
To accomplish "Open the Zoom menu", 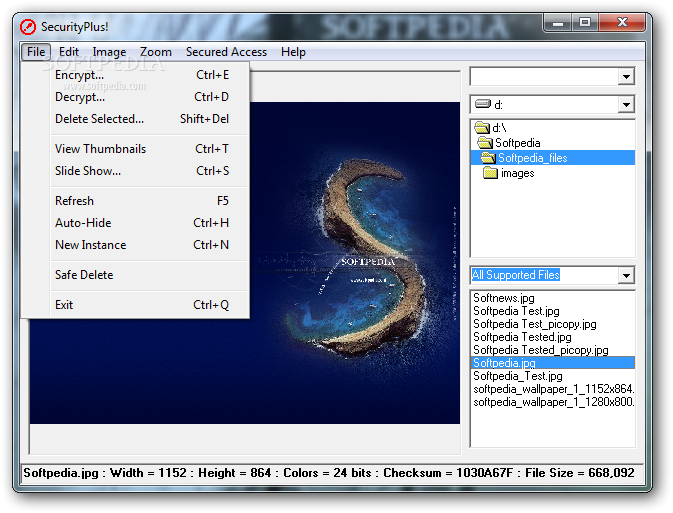I will click(155, 52).
